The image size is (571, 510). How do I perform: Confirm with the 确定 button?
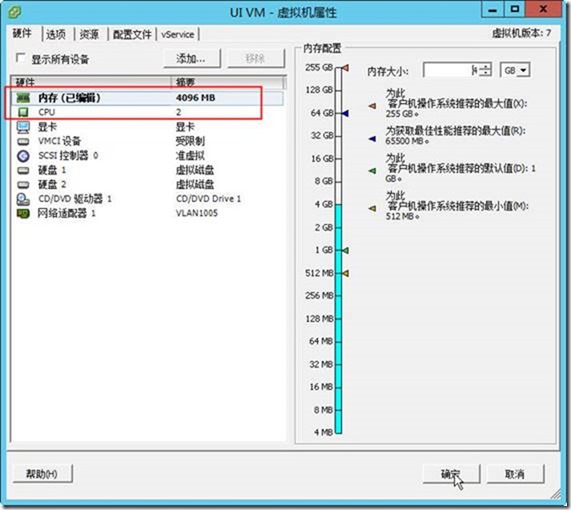[x=451, y=474]
